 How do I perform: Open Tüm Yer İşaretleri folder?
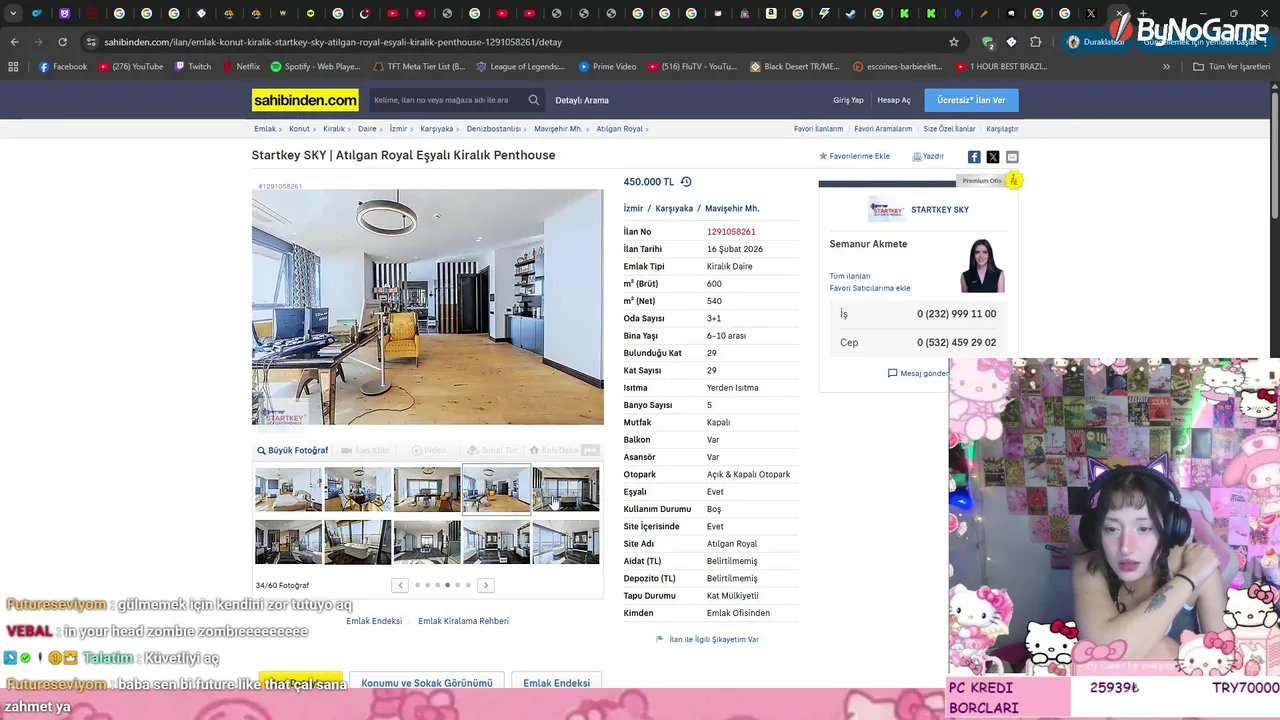(1231, 67)
